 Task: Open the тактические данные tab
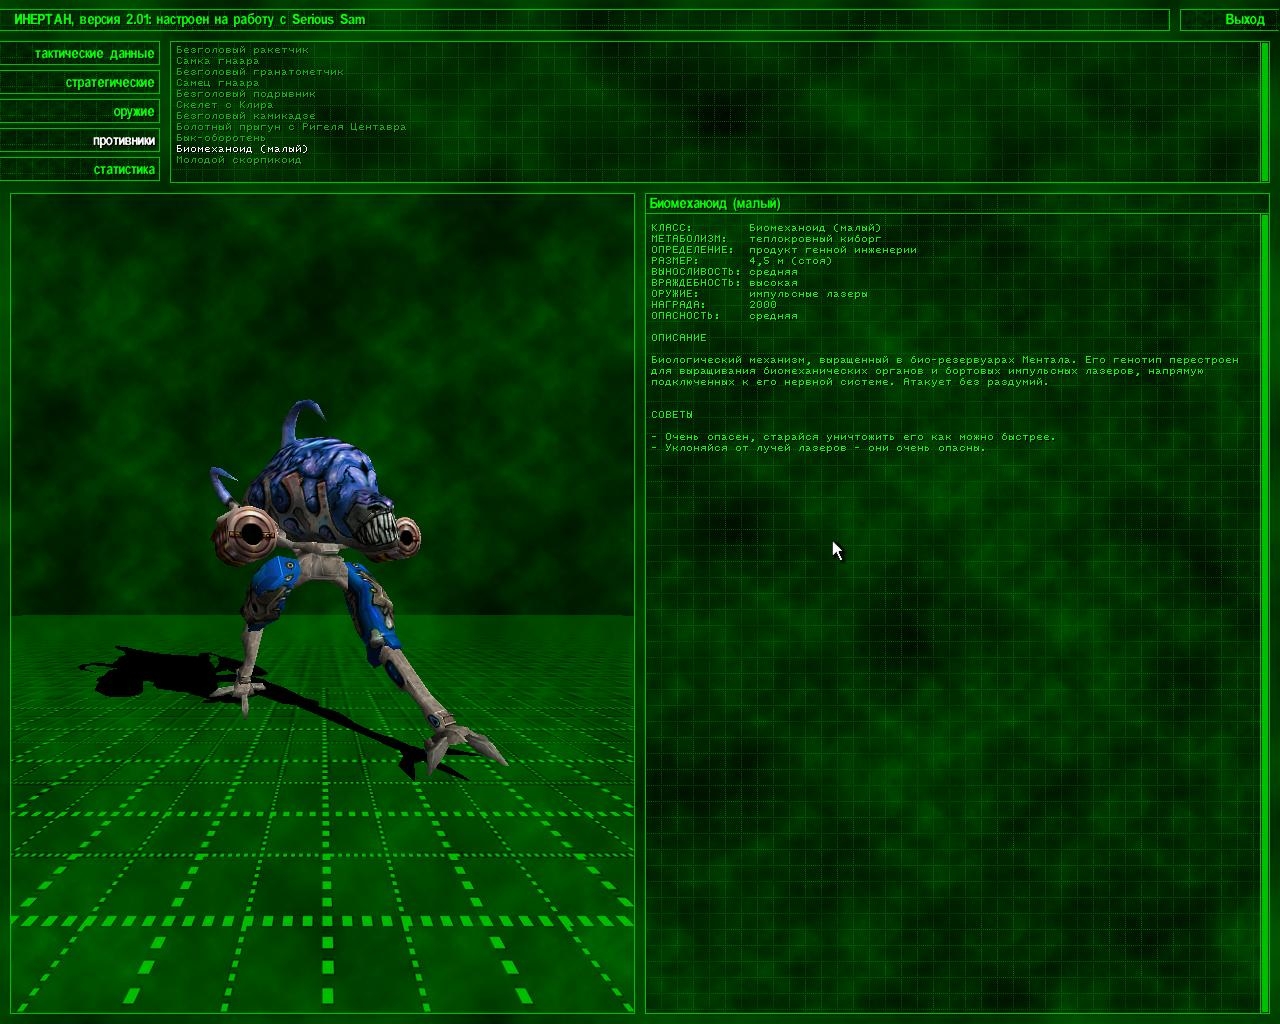(80, 54)
